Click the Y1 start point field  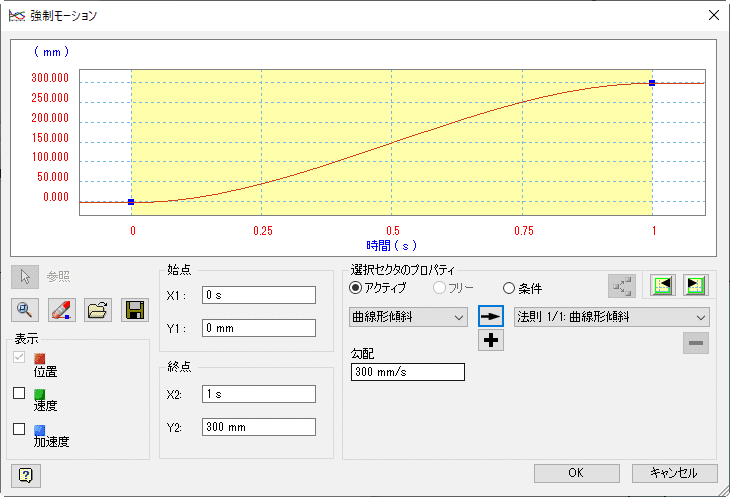tap(259, 328)
